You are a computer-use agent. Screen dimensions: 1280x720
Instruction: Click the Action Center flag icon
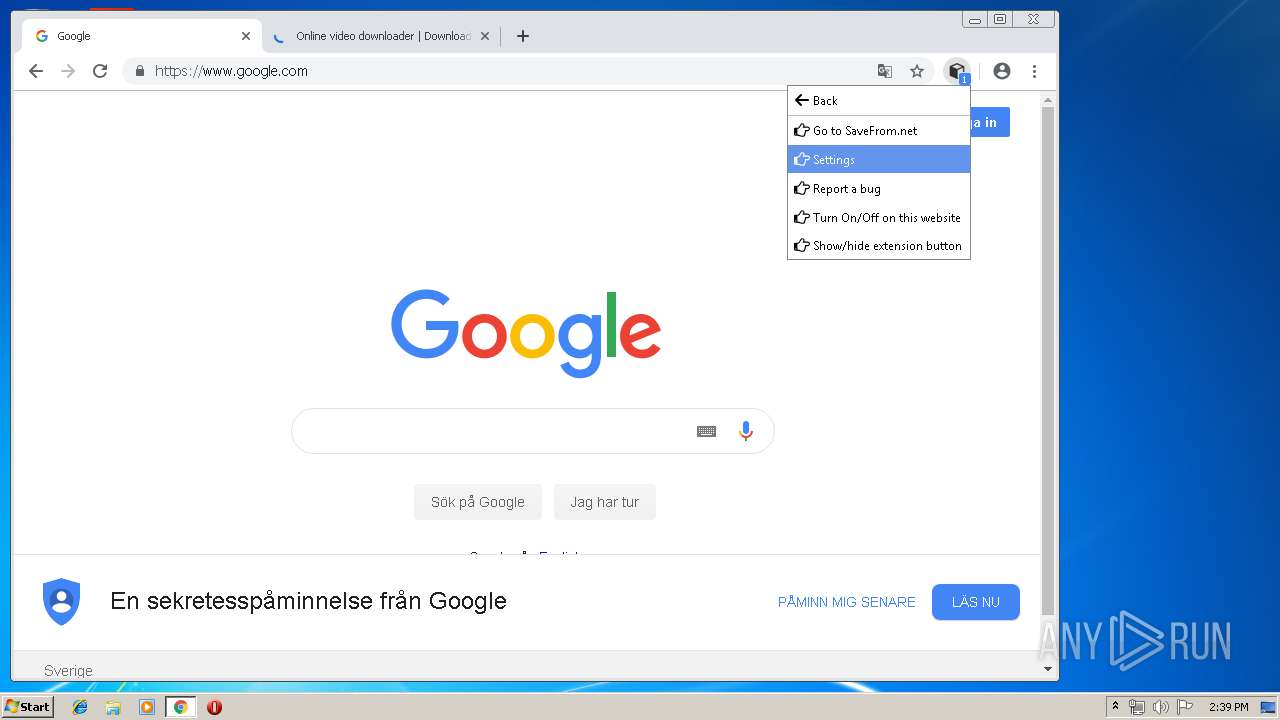point(1185,707)
